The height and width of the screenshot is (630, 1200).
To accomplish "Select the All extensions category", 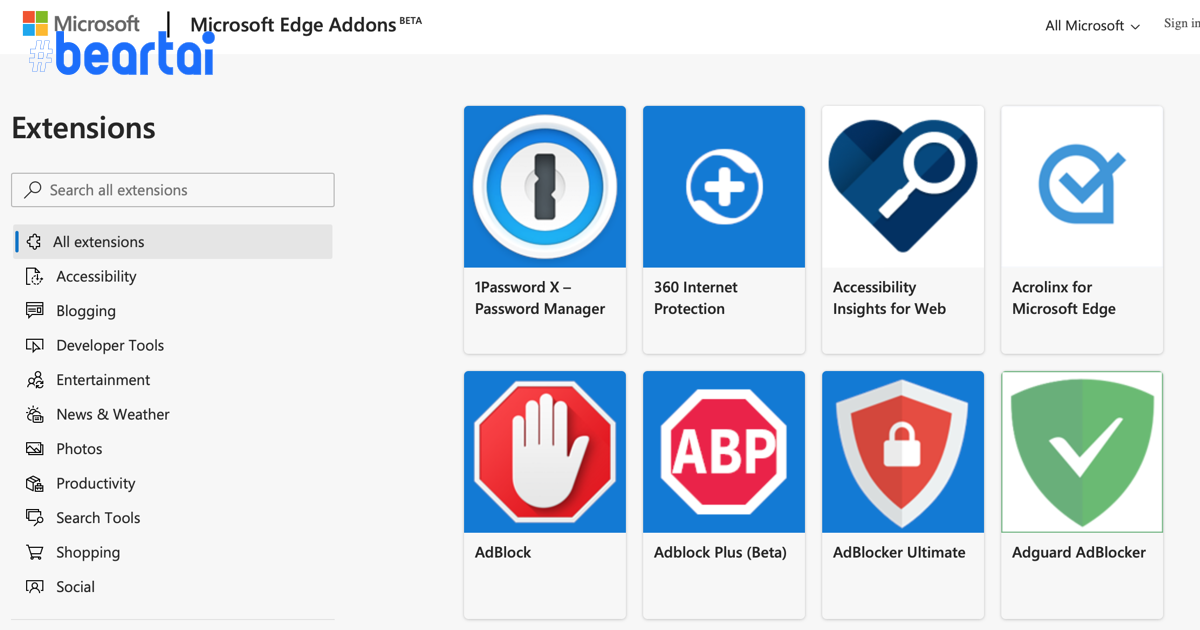I will click(172, 242).
